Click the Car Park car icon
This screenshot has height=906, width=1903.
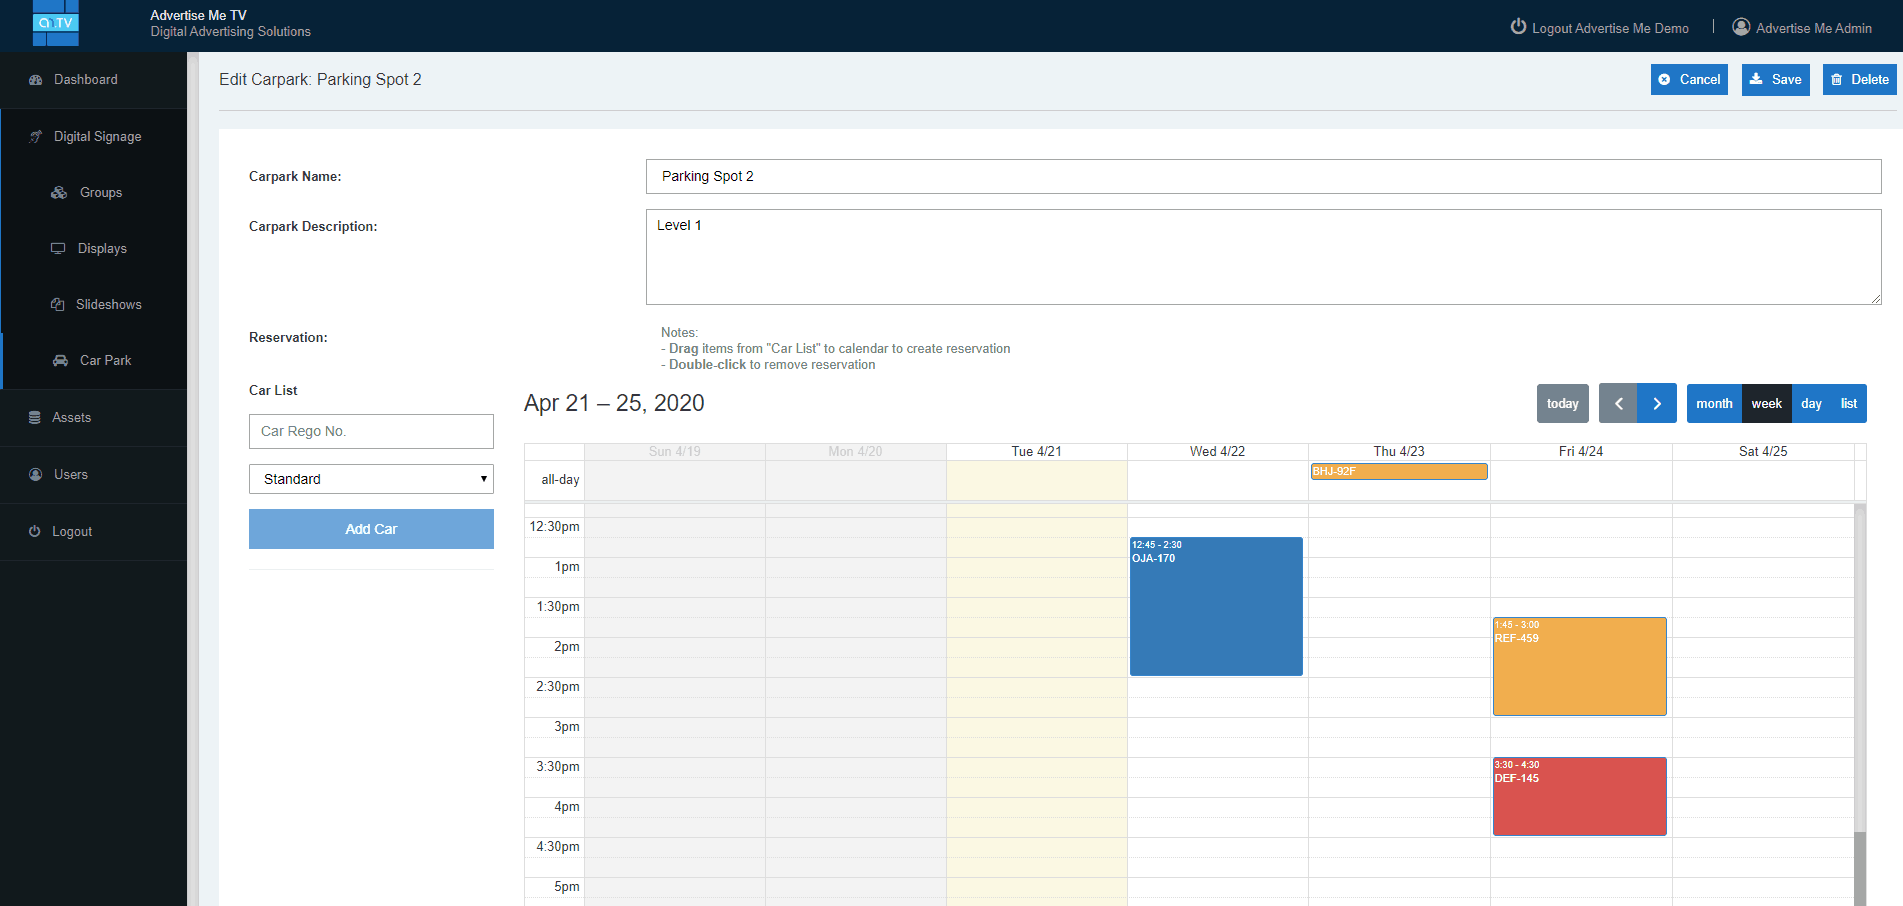[60, 361]
